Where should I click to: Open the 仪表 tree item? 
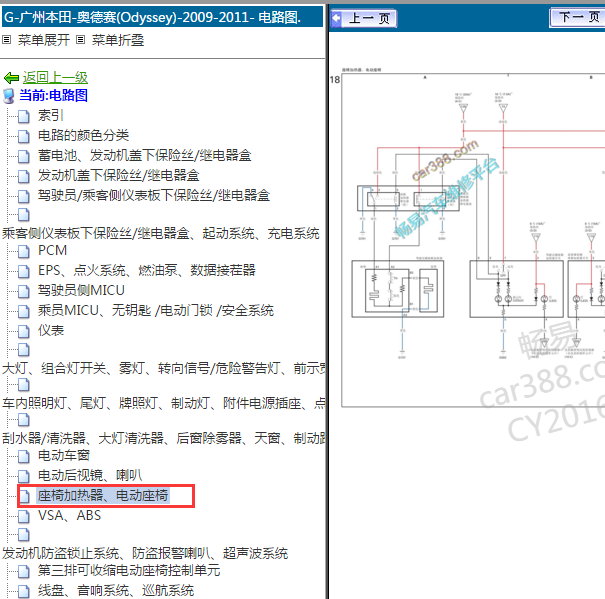pos(51,330)
